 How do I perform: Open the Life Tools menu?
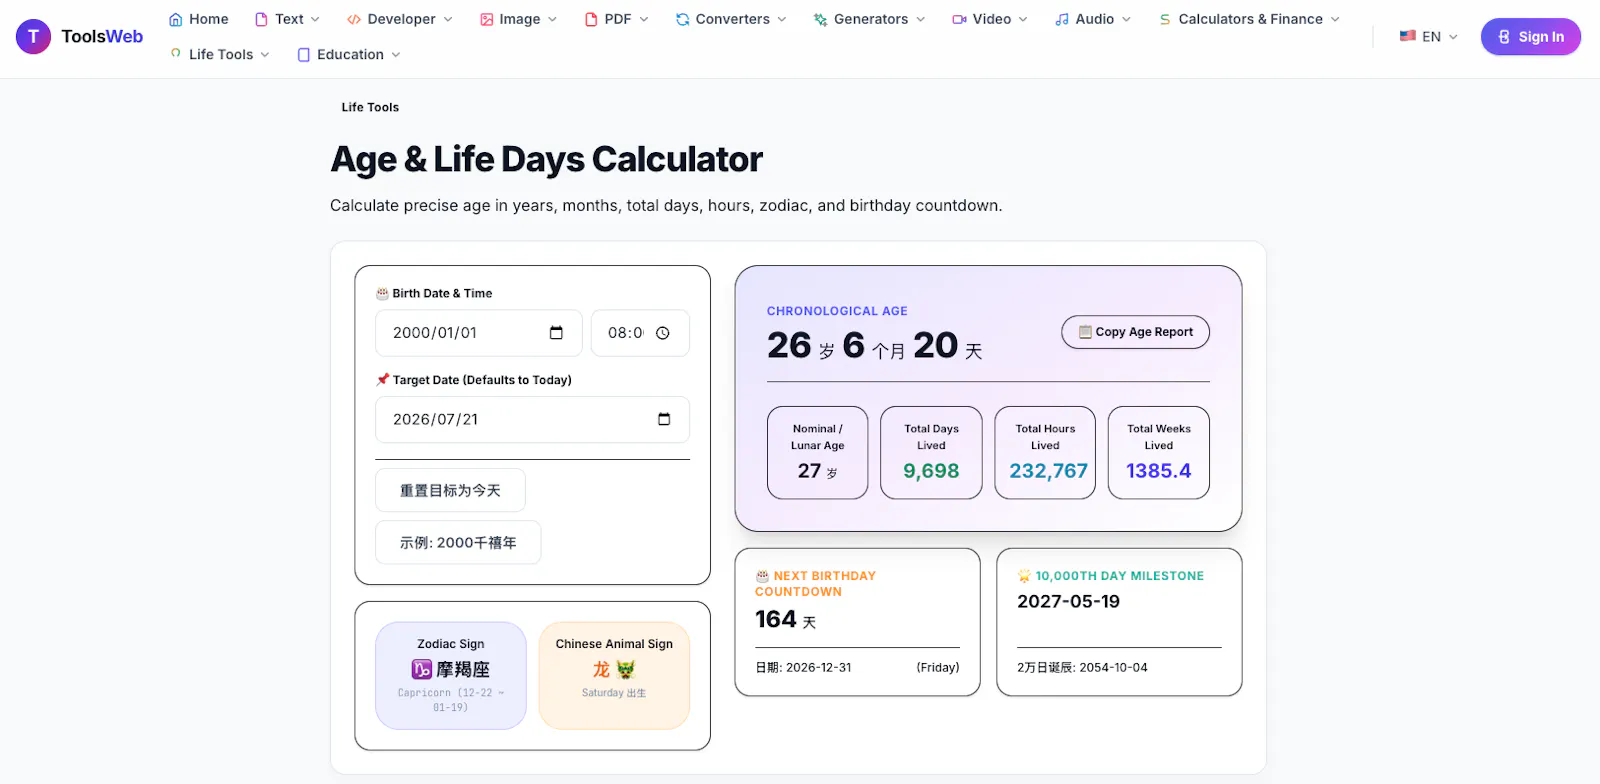pyautogui.click(x=220, y=54)
